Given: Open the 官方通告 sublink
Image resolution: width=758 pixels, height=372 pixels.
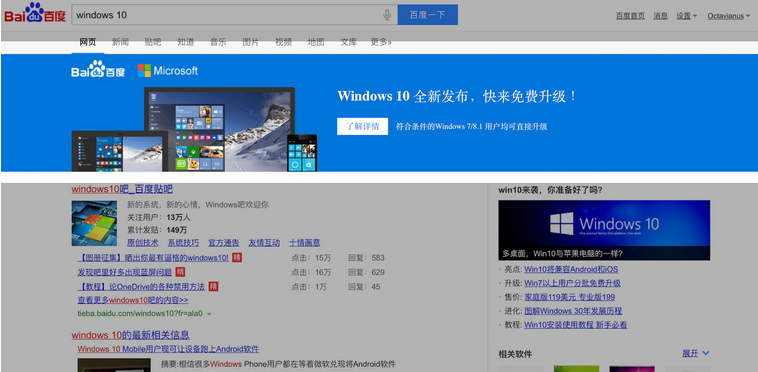Looking at the screenshot, I should [x=223, y=243].
